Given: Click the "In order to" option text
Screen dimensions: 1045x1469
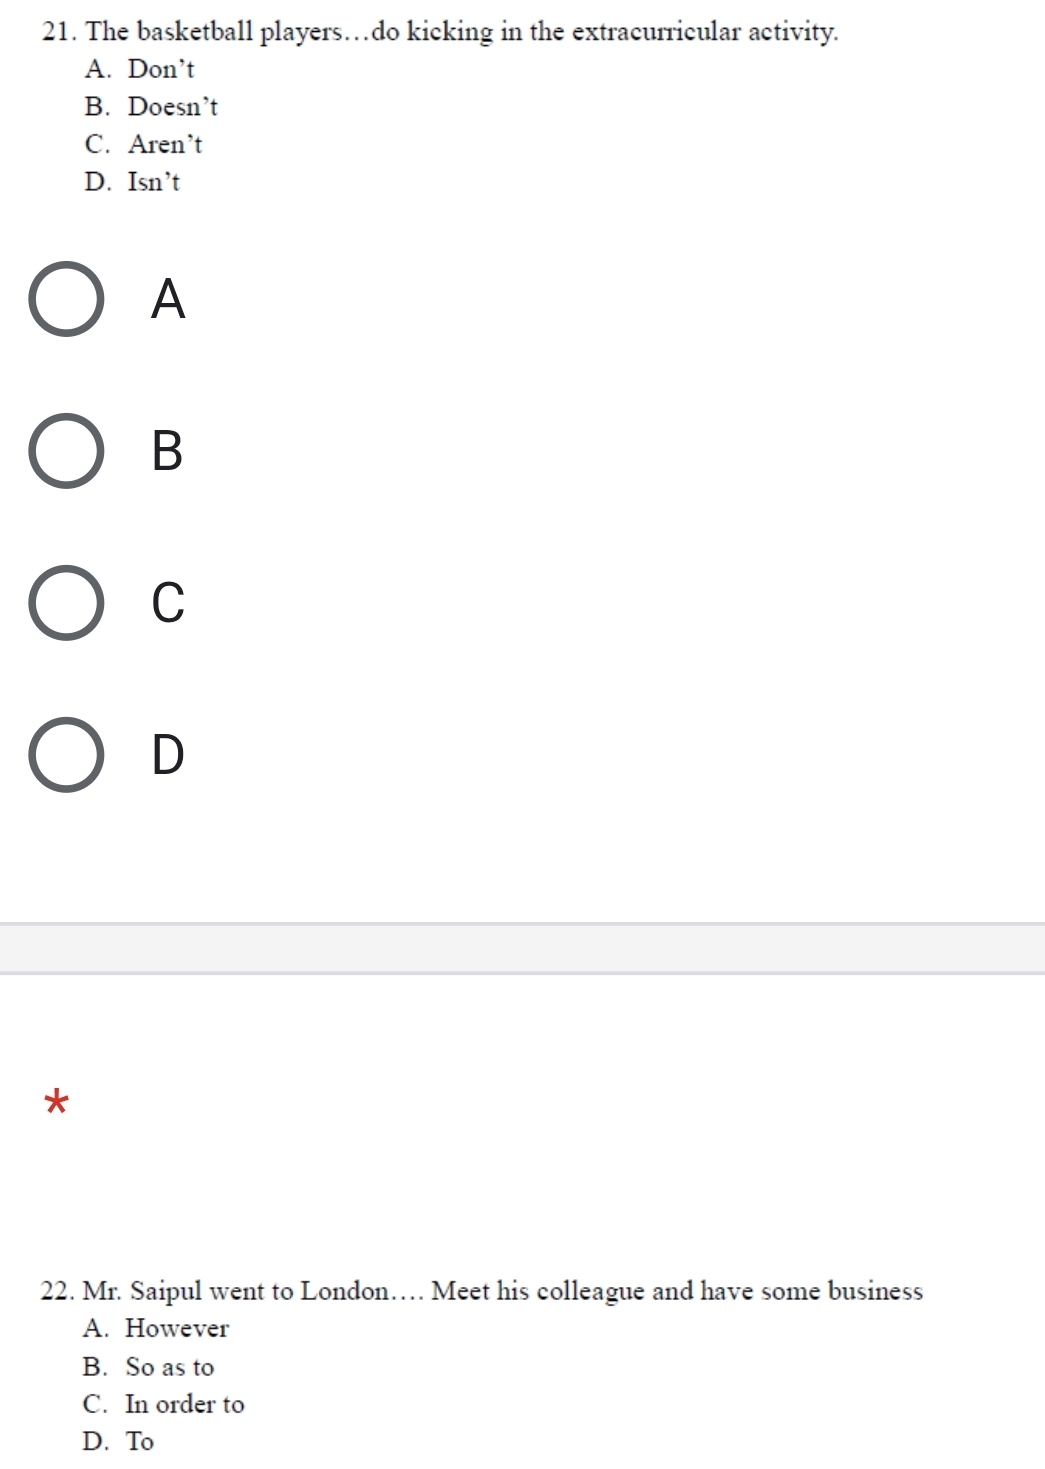Looking at the screenshot, I should click(x=185, y=1404).
